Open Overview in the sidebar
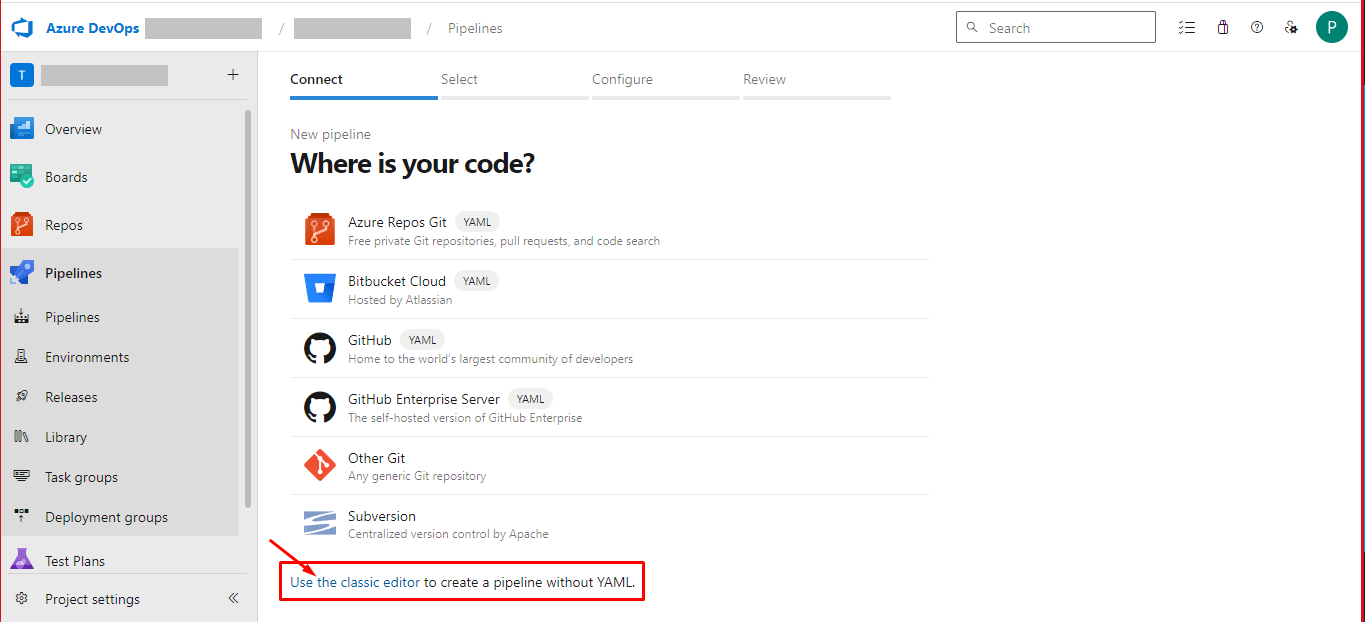The image size is (1365, 622). (73, 129)
